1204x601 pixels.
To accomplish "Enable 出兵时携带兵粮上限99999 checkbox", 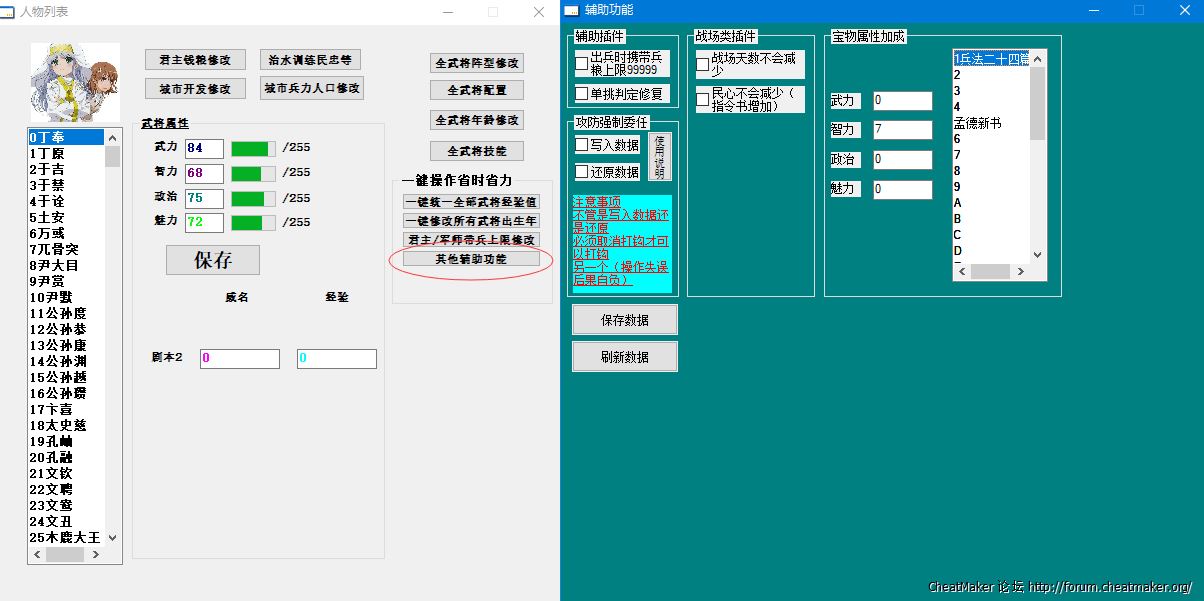I will [x=582, y=64].
